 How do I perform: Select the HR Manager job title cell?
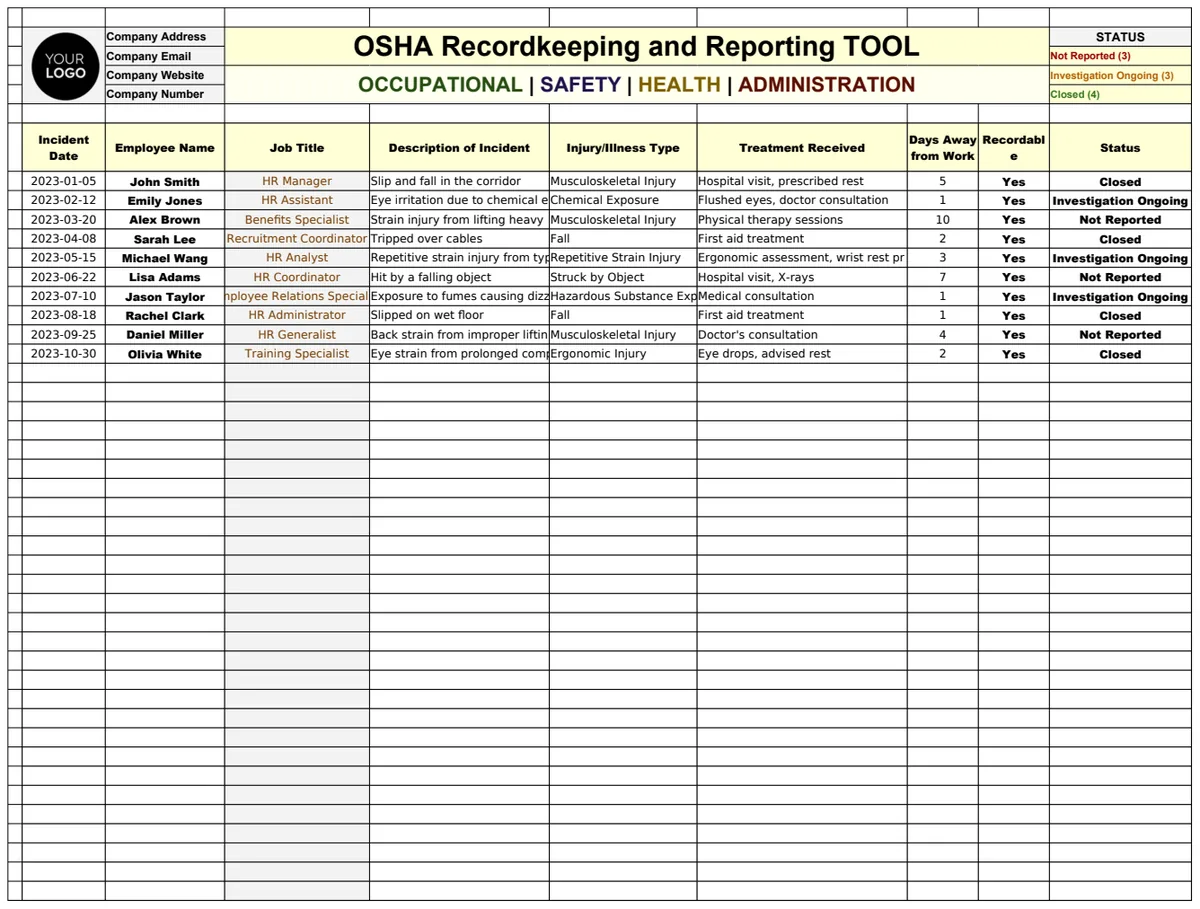(x=297, y=182)
